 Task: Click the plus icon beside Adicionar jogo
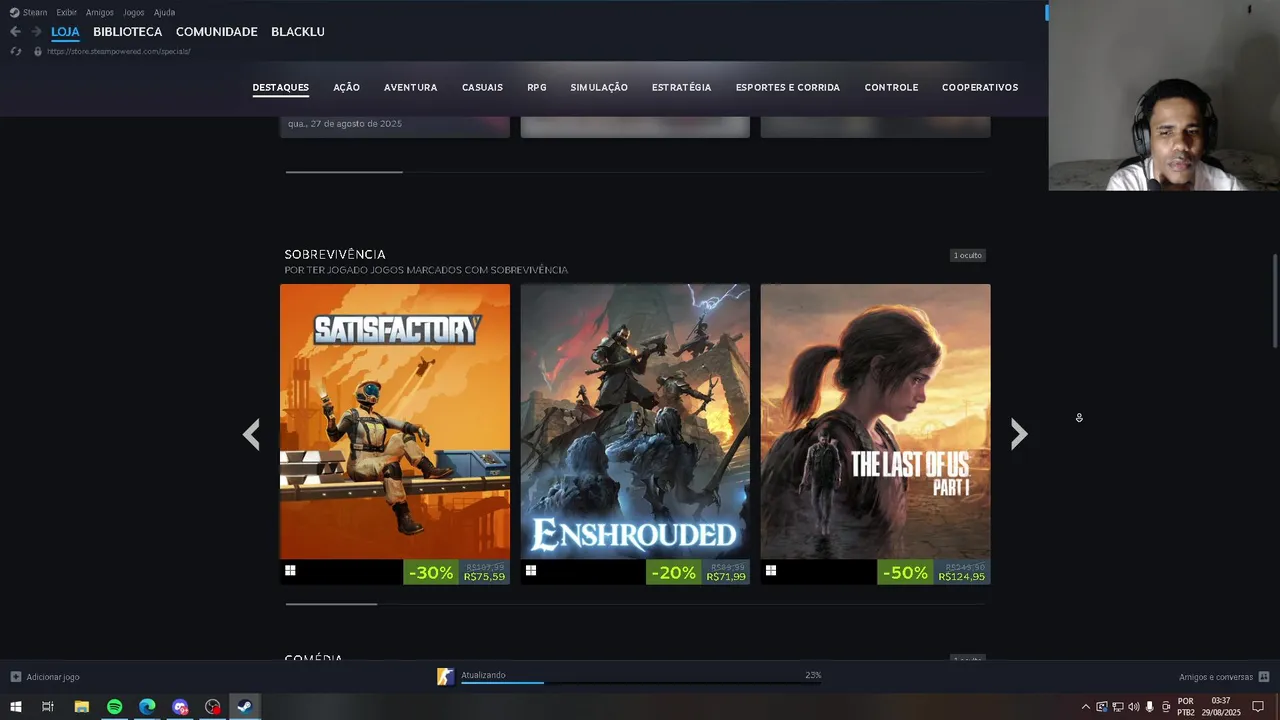(15, 677)
